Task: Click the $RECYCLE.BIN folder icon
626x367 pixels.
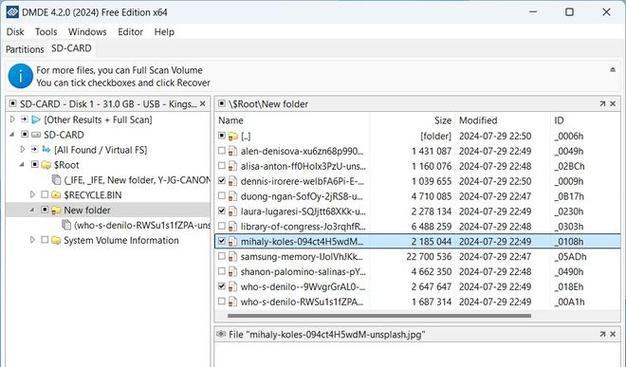Action: tap(56, 195)
